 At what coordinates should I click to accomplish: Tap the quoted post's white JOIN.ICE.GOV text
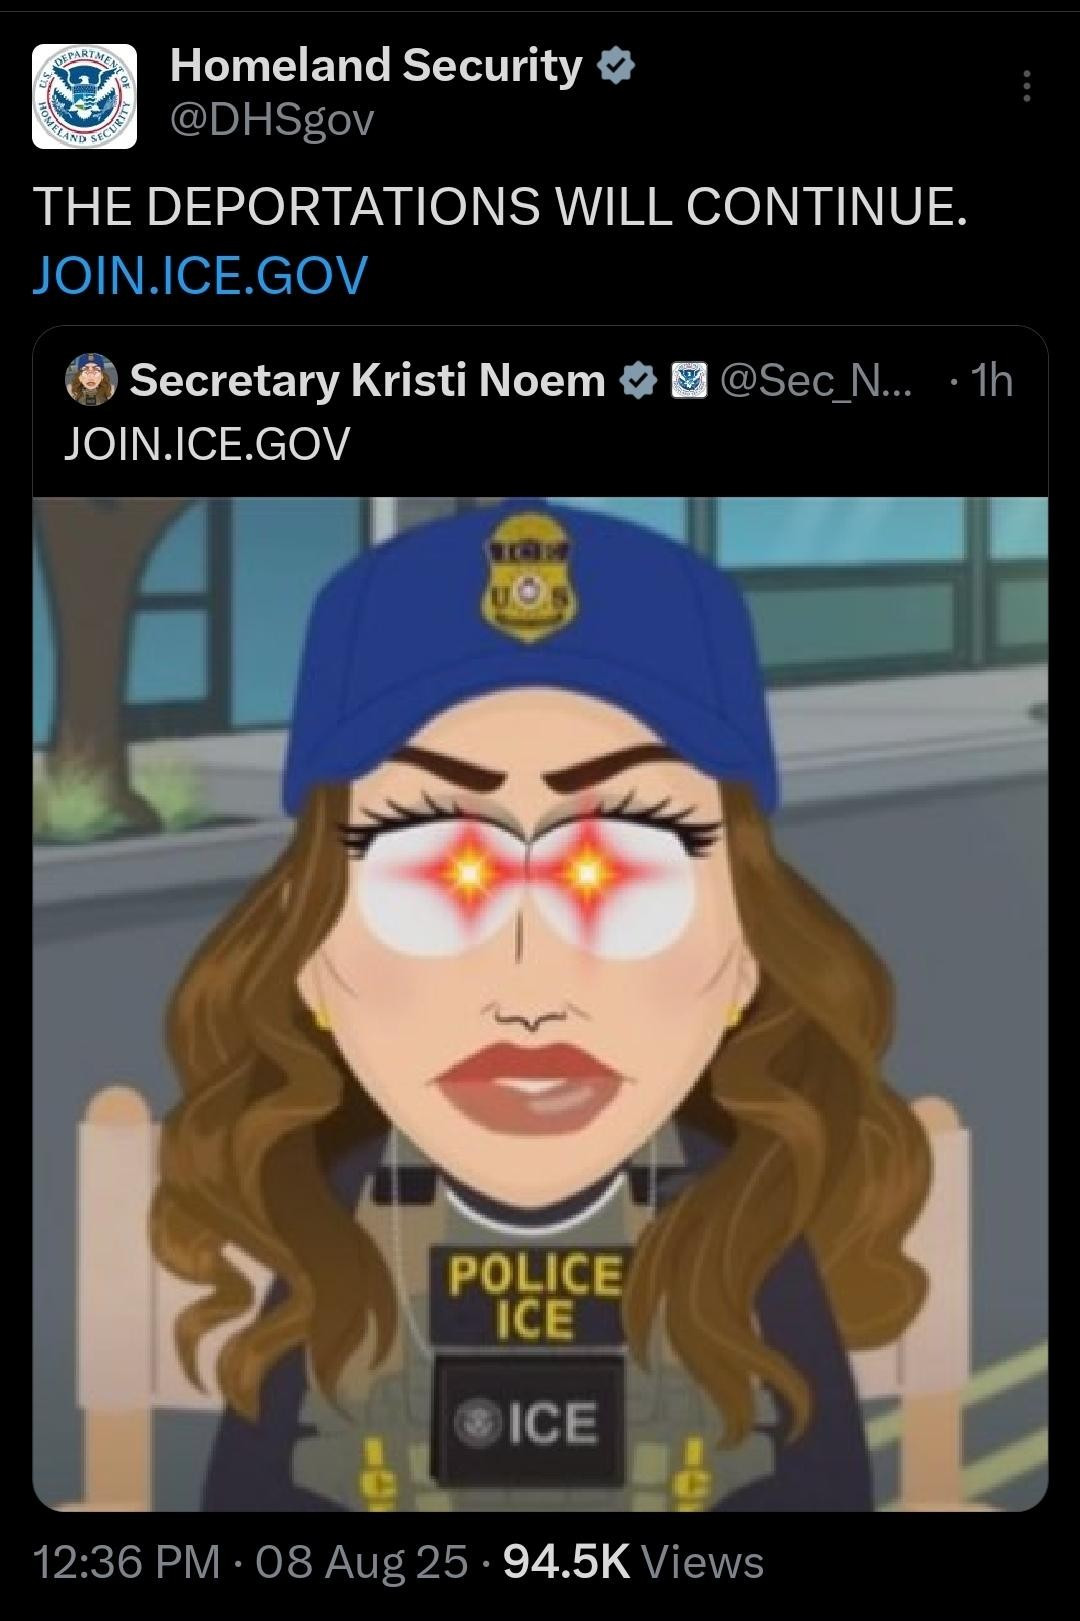coord(207,443)
